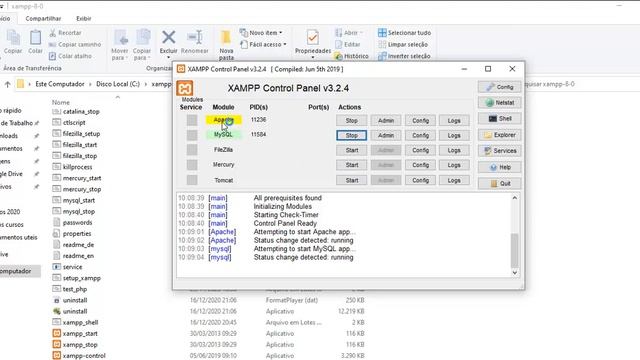The width and height of the screenshot is (640, 360).
Task: Click the log scrollbar up arrow
Action: point(515,198)
